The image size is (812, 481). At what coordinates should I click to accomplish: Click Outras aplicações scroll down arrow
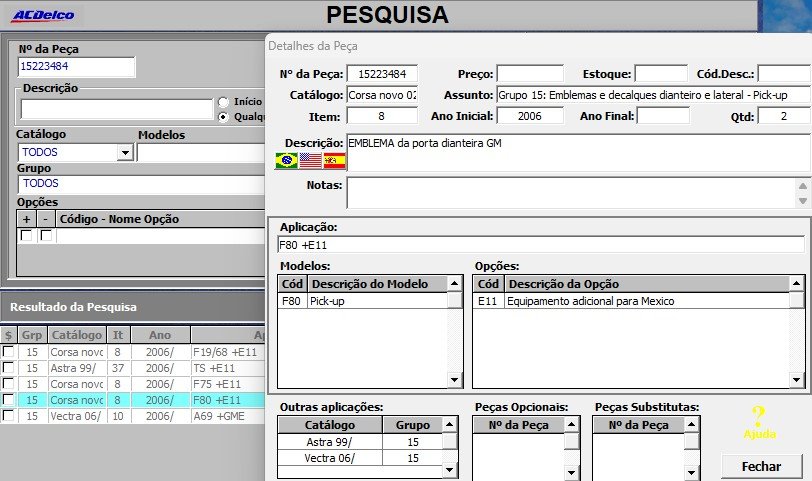pos(450,470)
